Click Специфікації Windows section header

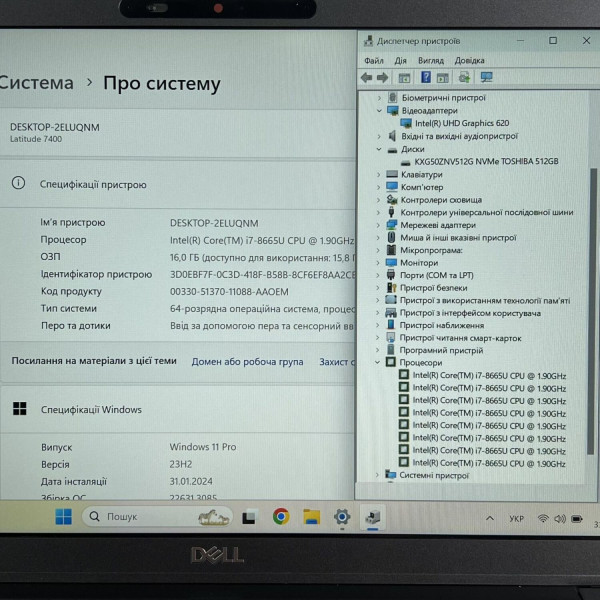[91, 409]
